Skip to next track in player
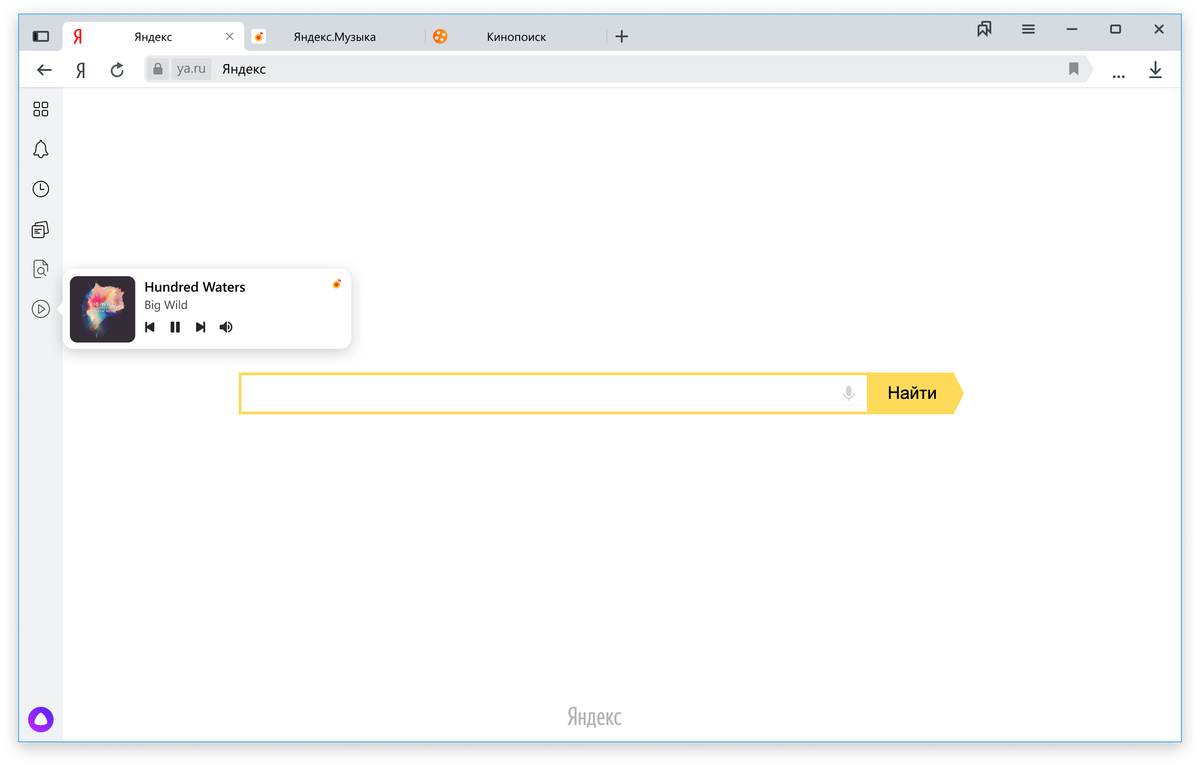This screenshot has height=765, width=1200. tap(200, 327)
